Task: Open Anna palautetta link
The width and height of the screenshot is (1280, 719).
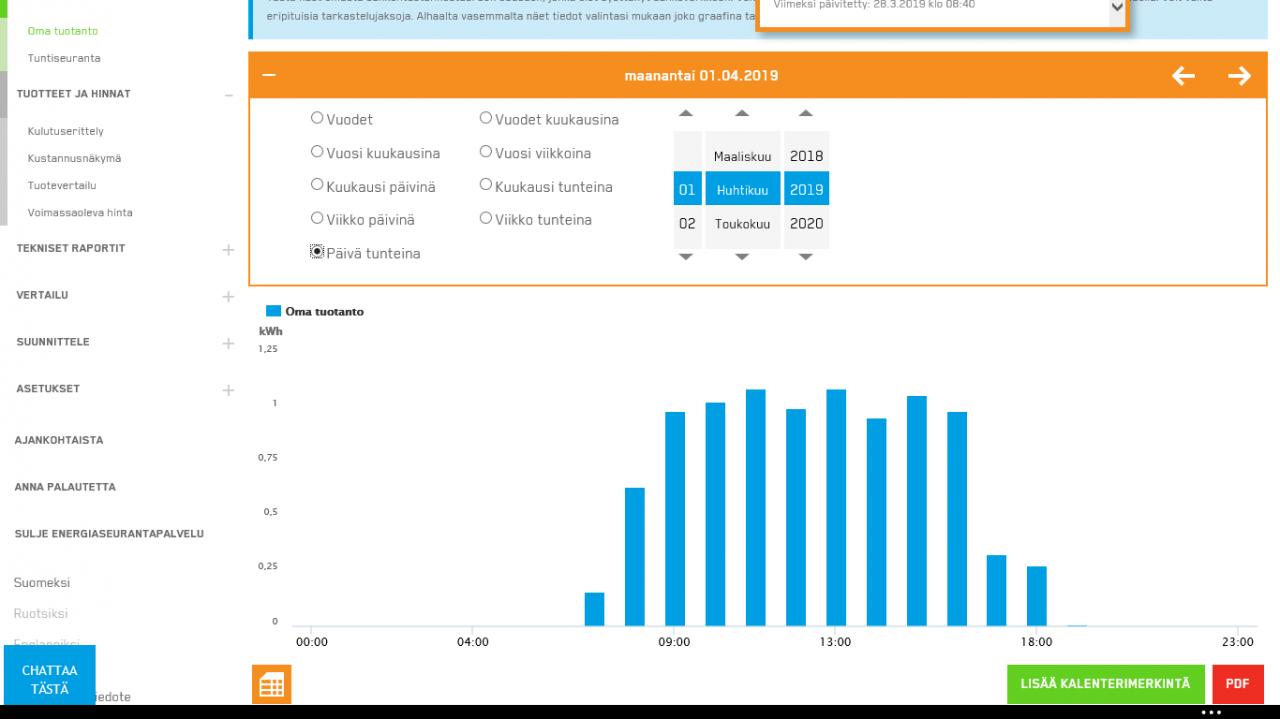Action: click(65, 487)
